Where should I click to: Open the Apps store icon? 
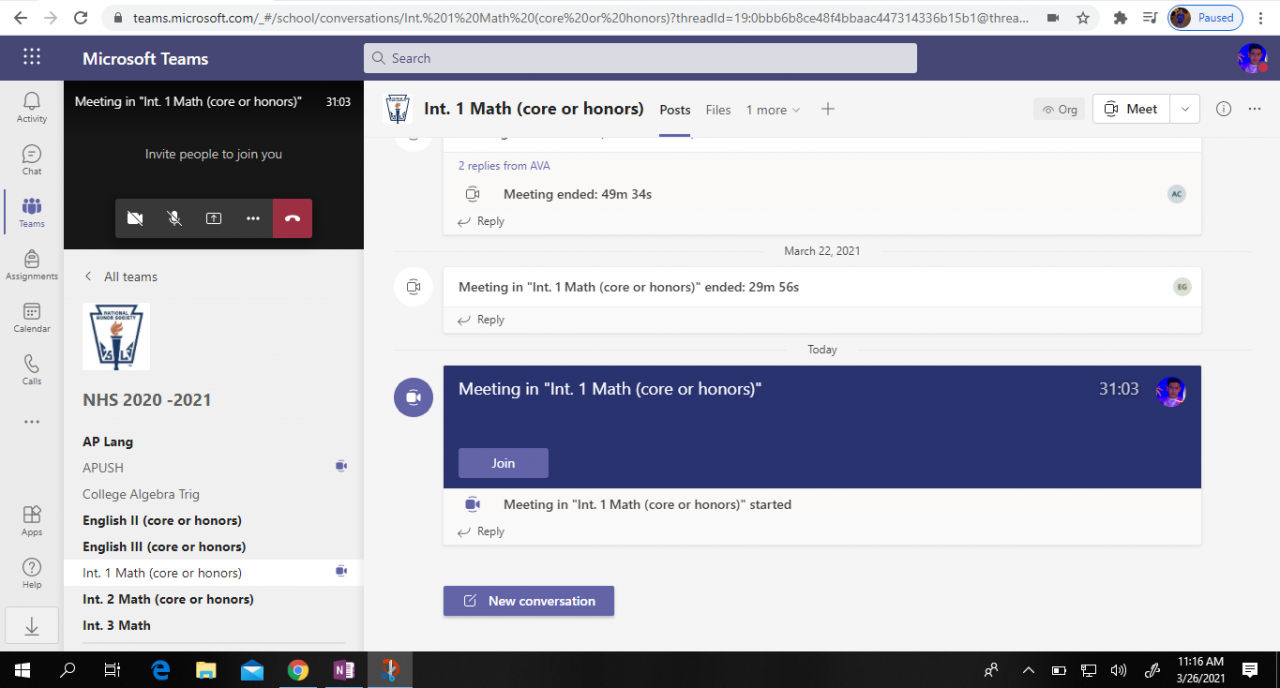(32, 520)
